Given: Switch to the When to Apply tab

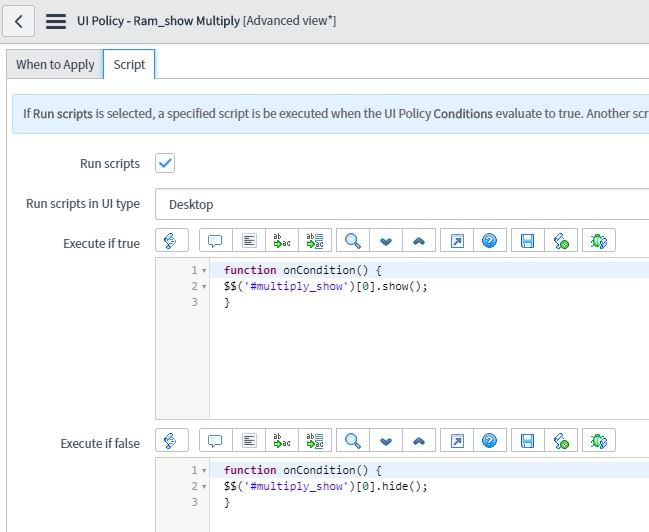Looking at the screenshot, I should coord(55,65).
